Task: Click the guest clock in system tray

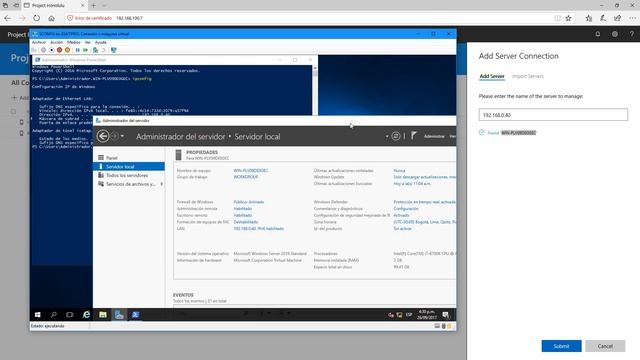Action: coord(427,315)
